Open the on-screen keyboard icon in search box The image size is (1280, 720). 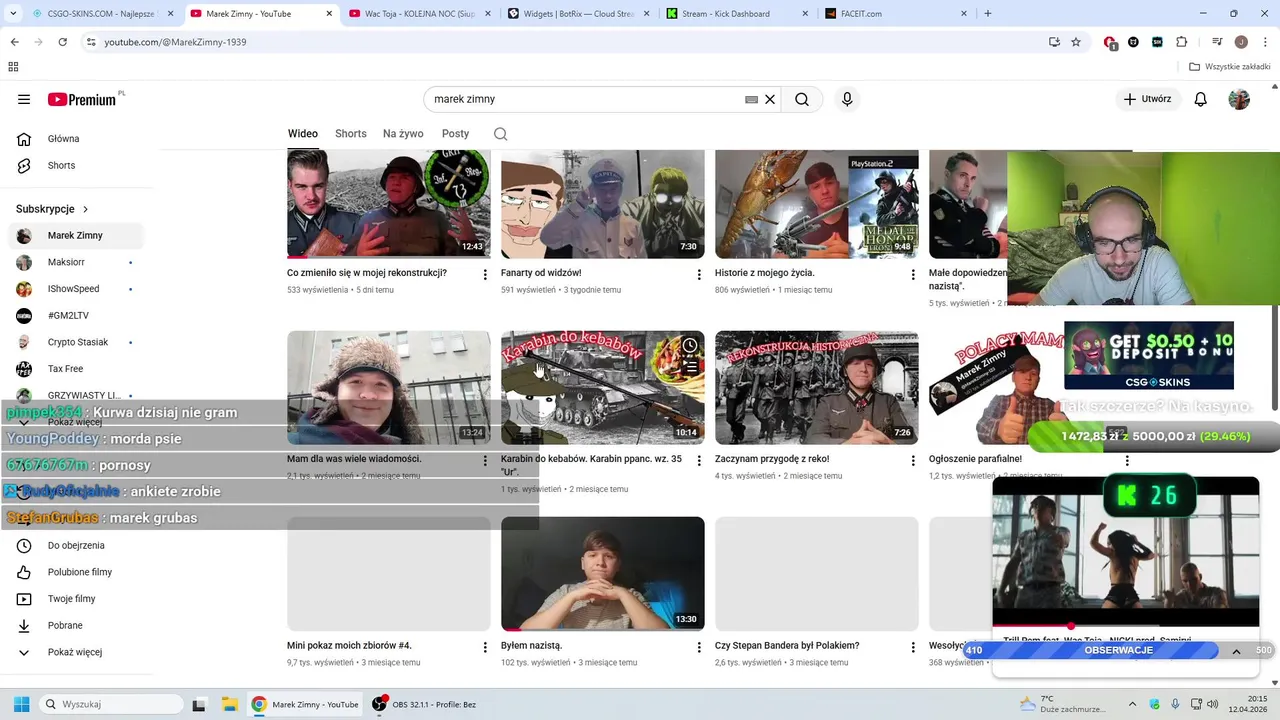coord(751,99)
